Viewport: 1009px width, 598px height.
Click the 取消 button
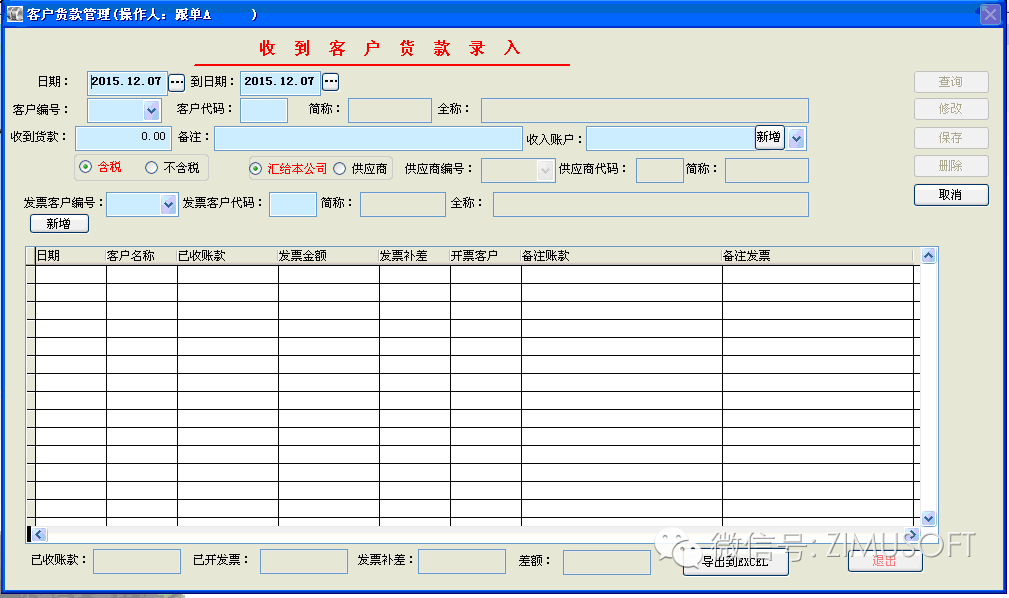[950, 195]
